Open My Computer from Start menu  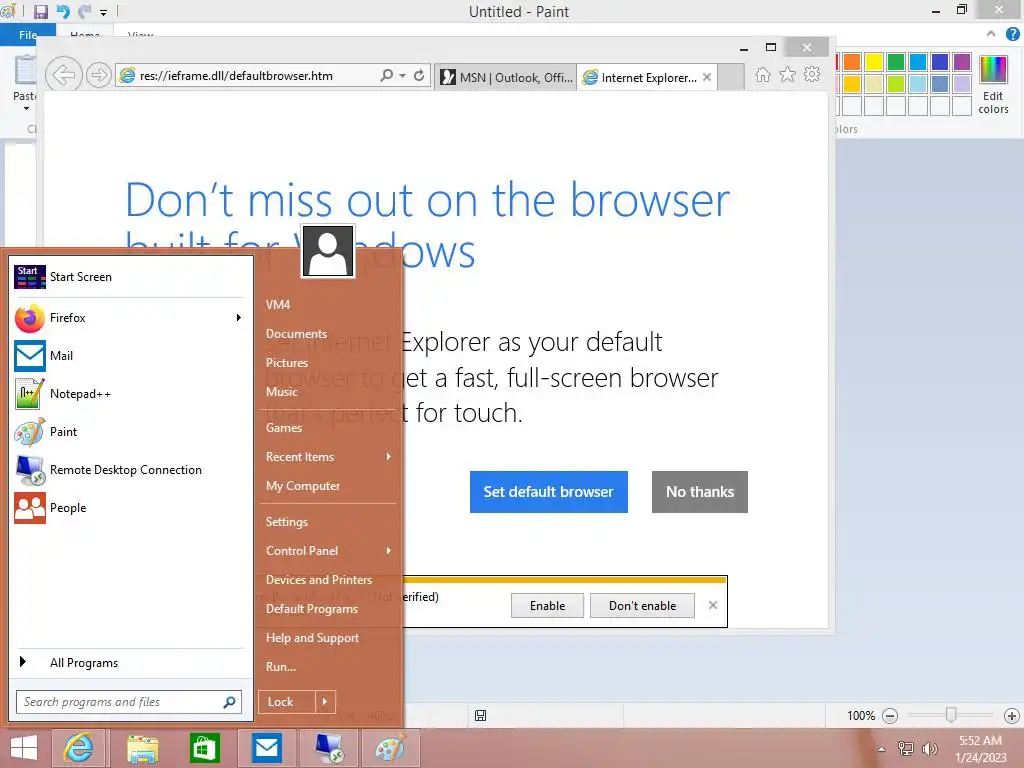(303, 486)
